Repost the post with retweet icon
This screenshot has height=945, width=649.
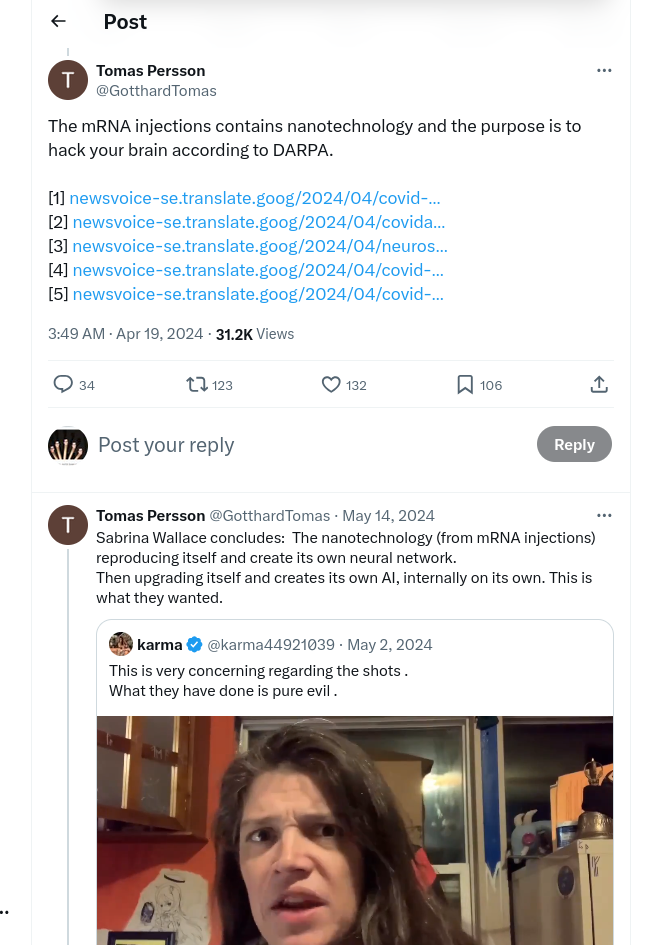pyautogui.click(x=197, y=384)
